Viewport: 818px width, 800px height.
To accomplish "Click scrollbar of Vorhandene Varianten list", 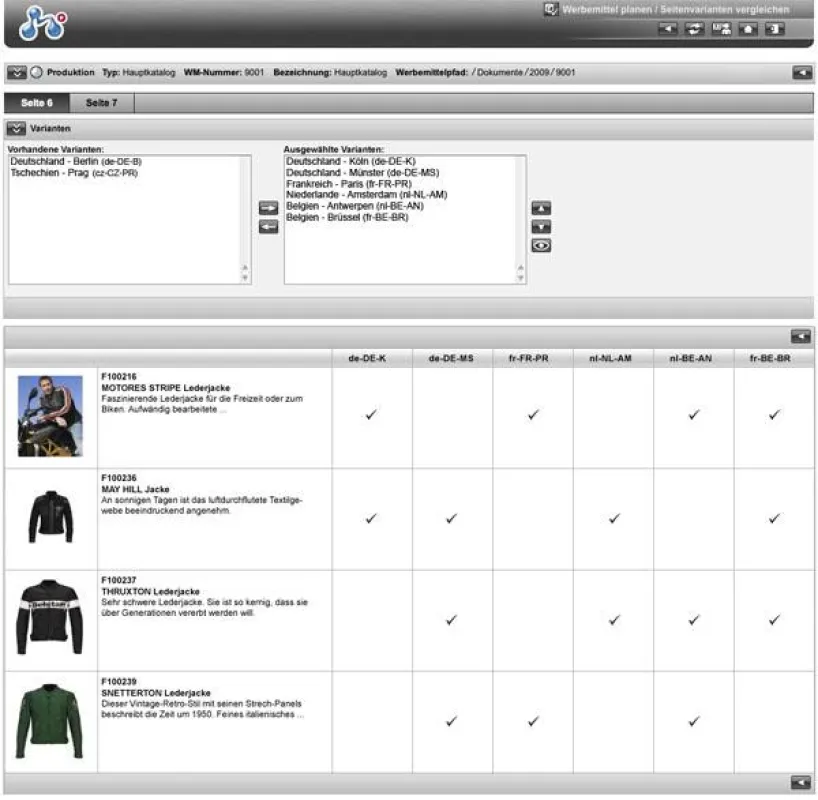I will [245, 220].
